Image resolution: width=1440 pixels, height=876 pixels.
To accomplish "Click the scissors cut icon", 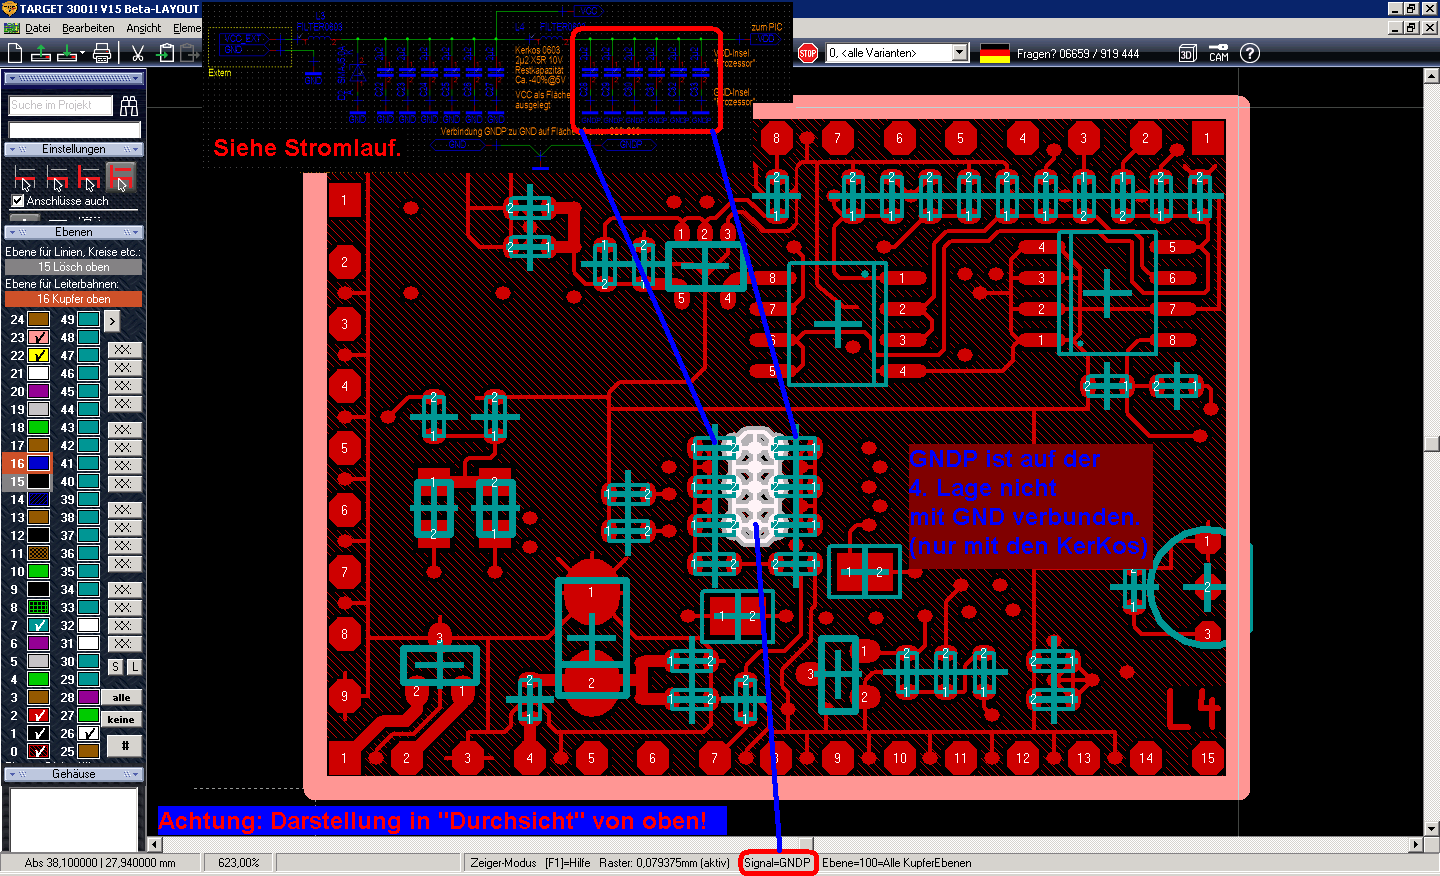I will 137,53.
